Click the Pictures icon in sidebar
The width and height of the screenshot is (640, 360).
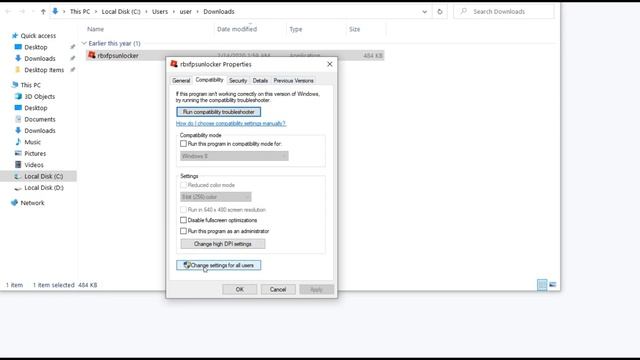(x=18, y=153)
